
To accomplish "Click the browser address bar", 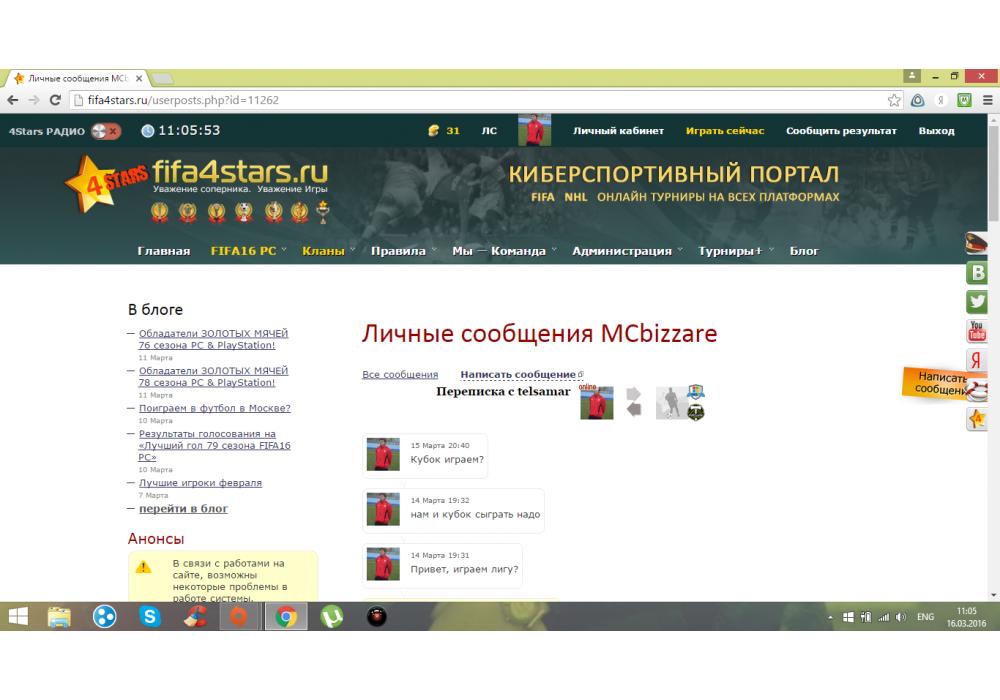I will [x=485, y=100].
